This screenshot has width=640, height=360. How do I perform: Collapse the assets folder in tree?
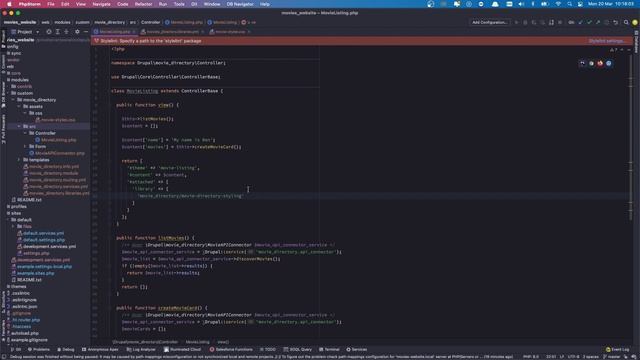point(19,107)
